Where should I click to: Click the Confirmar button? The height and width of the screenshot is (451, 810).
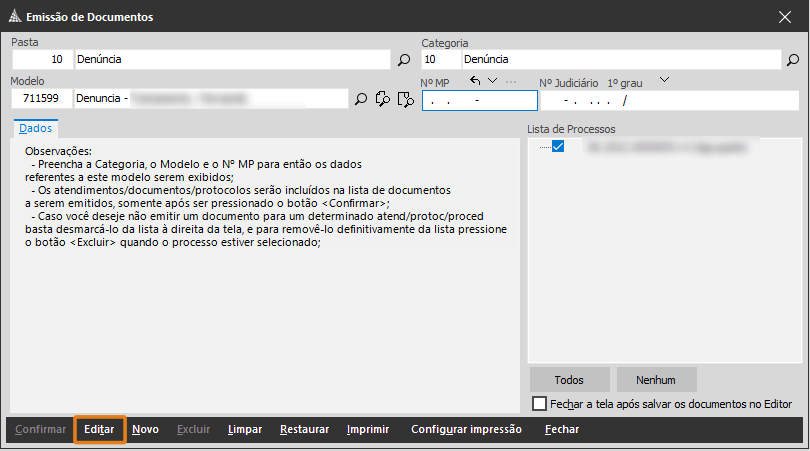(40, 429)
